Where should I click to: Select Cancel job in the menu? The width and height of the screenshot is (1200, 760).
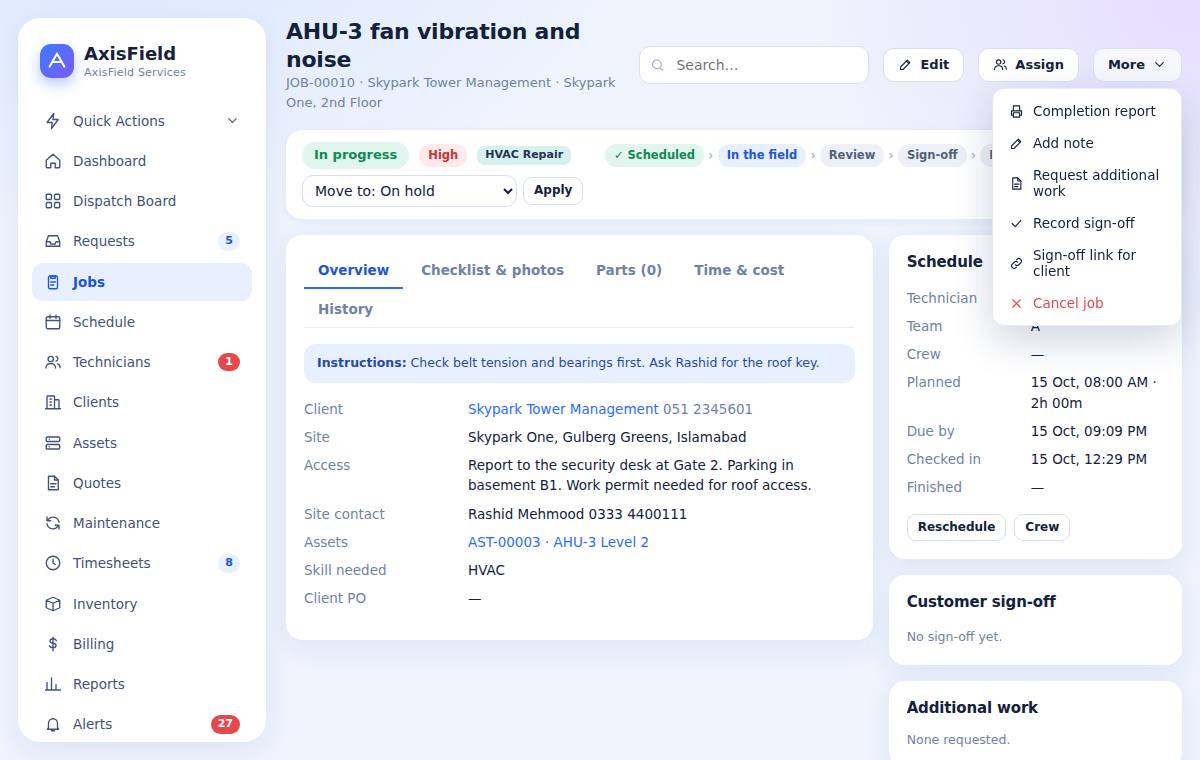1087,303
